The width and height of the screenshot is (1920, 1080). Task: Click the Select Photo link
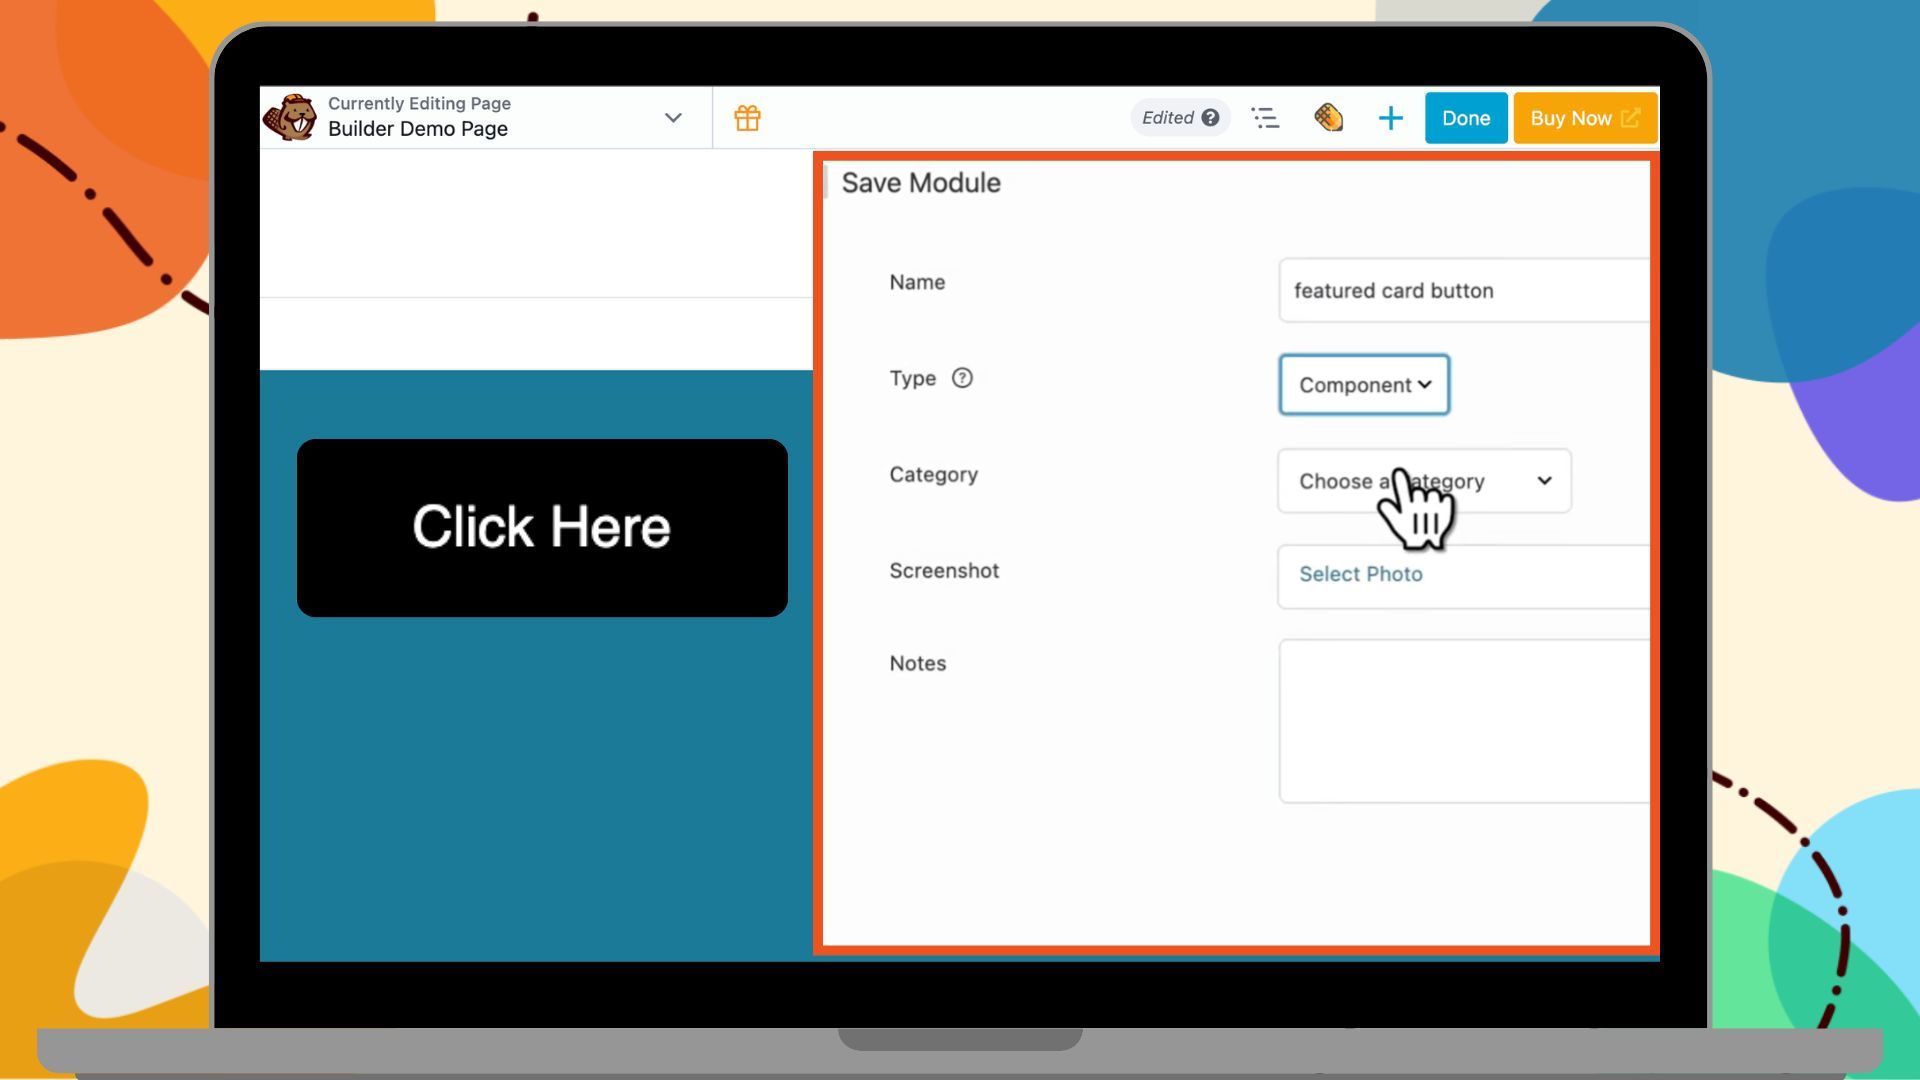pos(1360,574)
